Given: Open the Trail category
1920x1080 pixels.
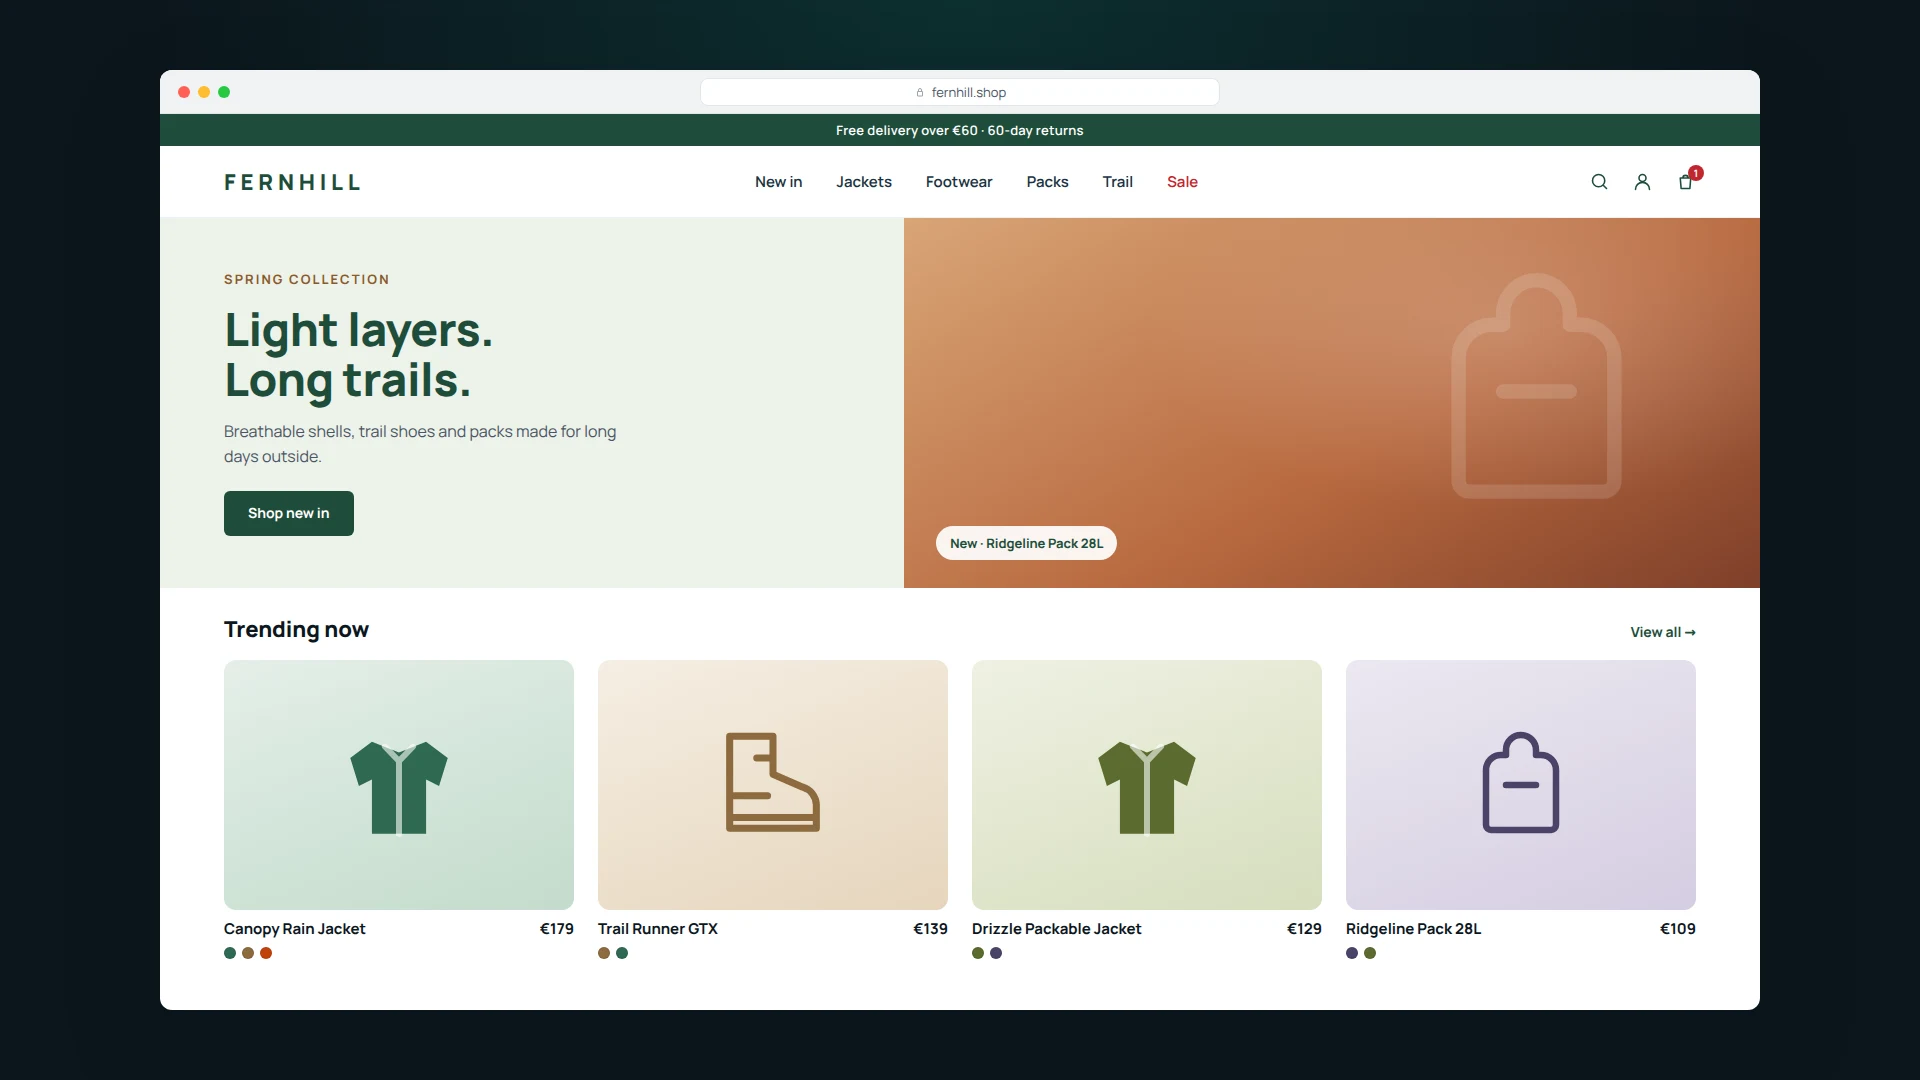Looking at the screenshot, I should (1117, 182).
